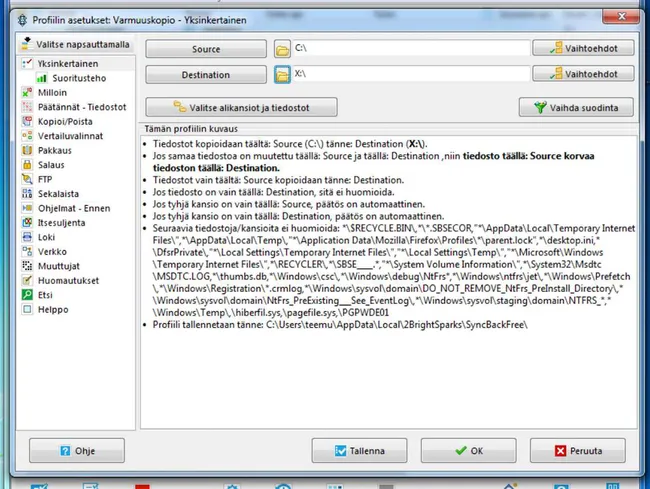This screenshot has height=489, width=650.
Task: Click the Vertailuvalinnat icon
Action: (27, 136)
